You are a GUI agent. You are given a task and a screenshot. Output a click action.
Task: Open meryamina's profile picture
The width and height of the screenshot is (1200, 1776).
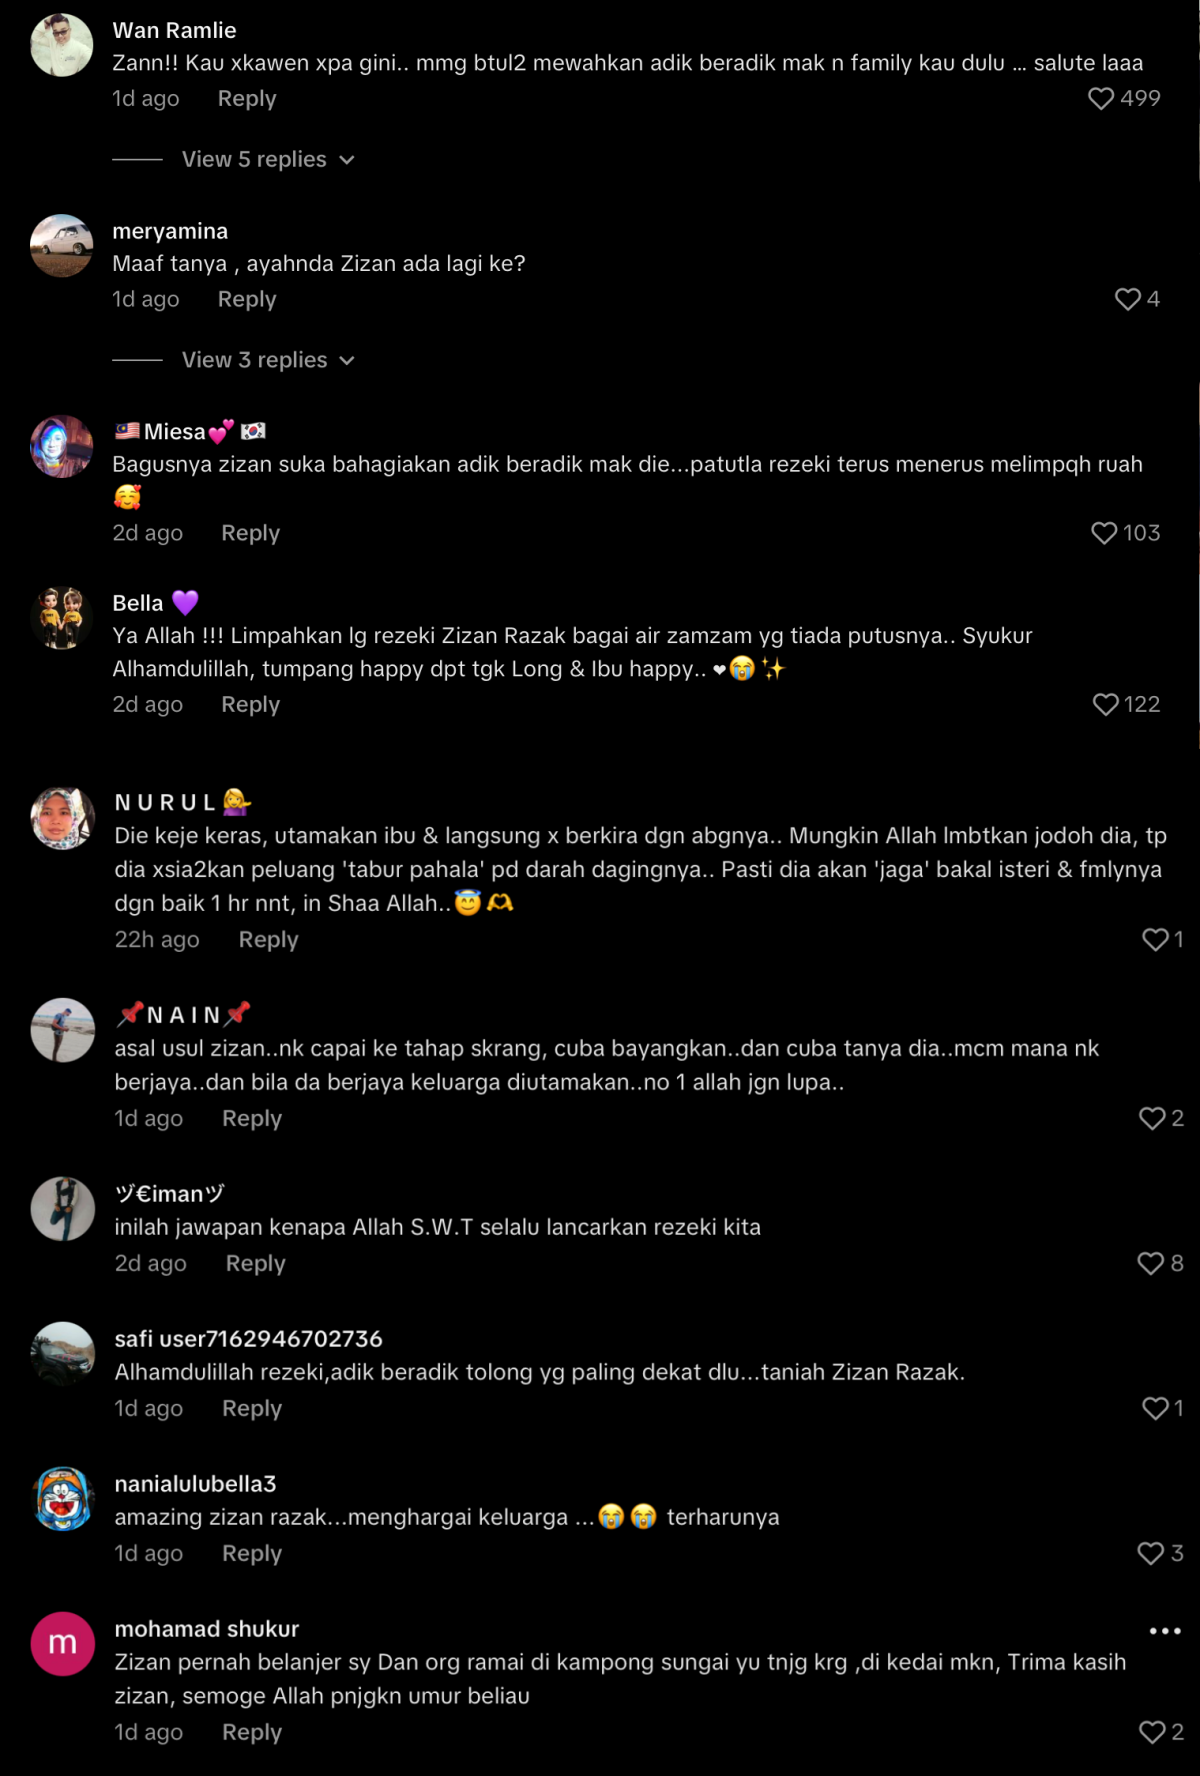(62, 245)
